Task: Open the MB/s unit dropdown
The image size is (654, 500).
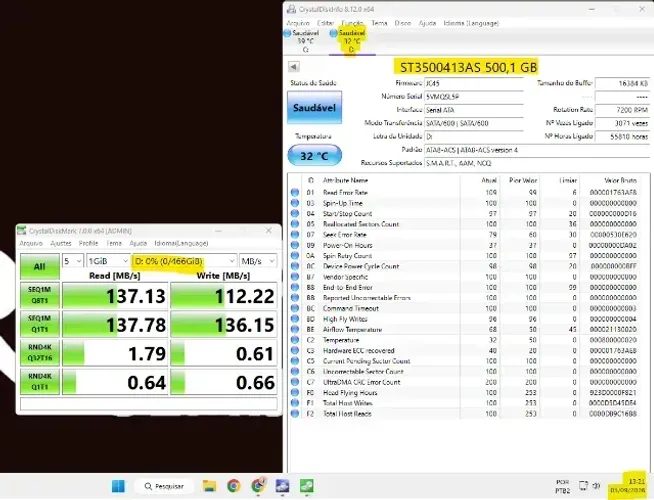Action: point(258,261)
